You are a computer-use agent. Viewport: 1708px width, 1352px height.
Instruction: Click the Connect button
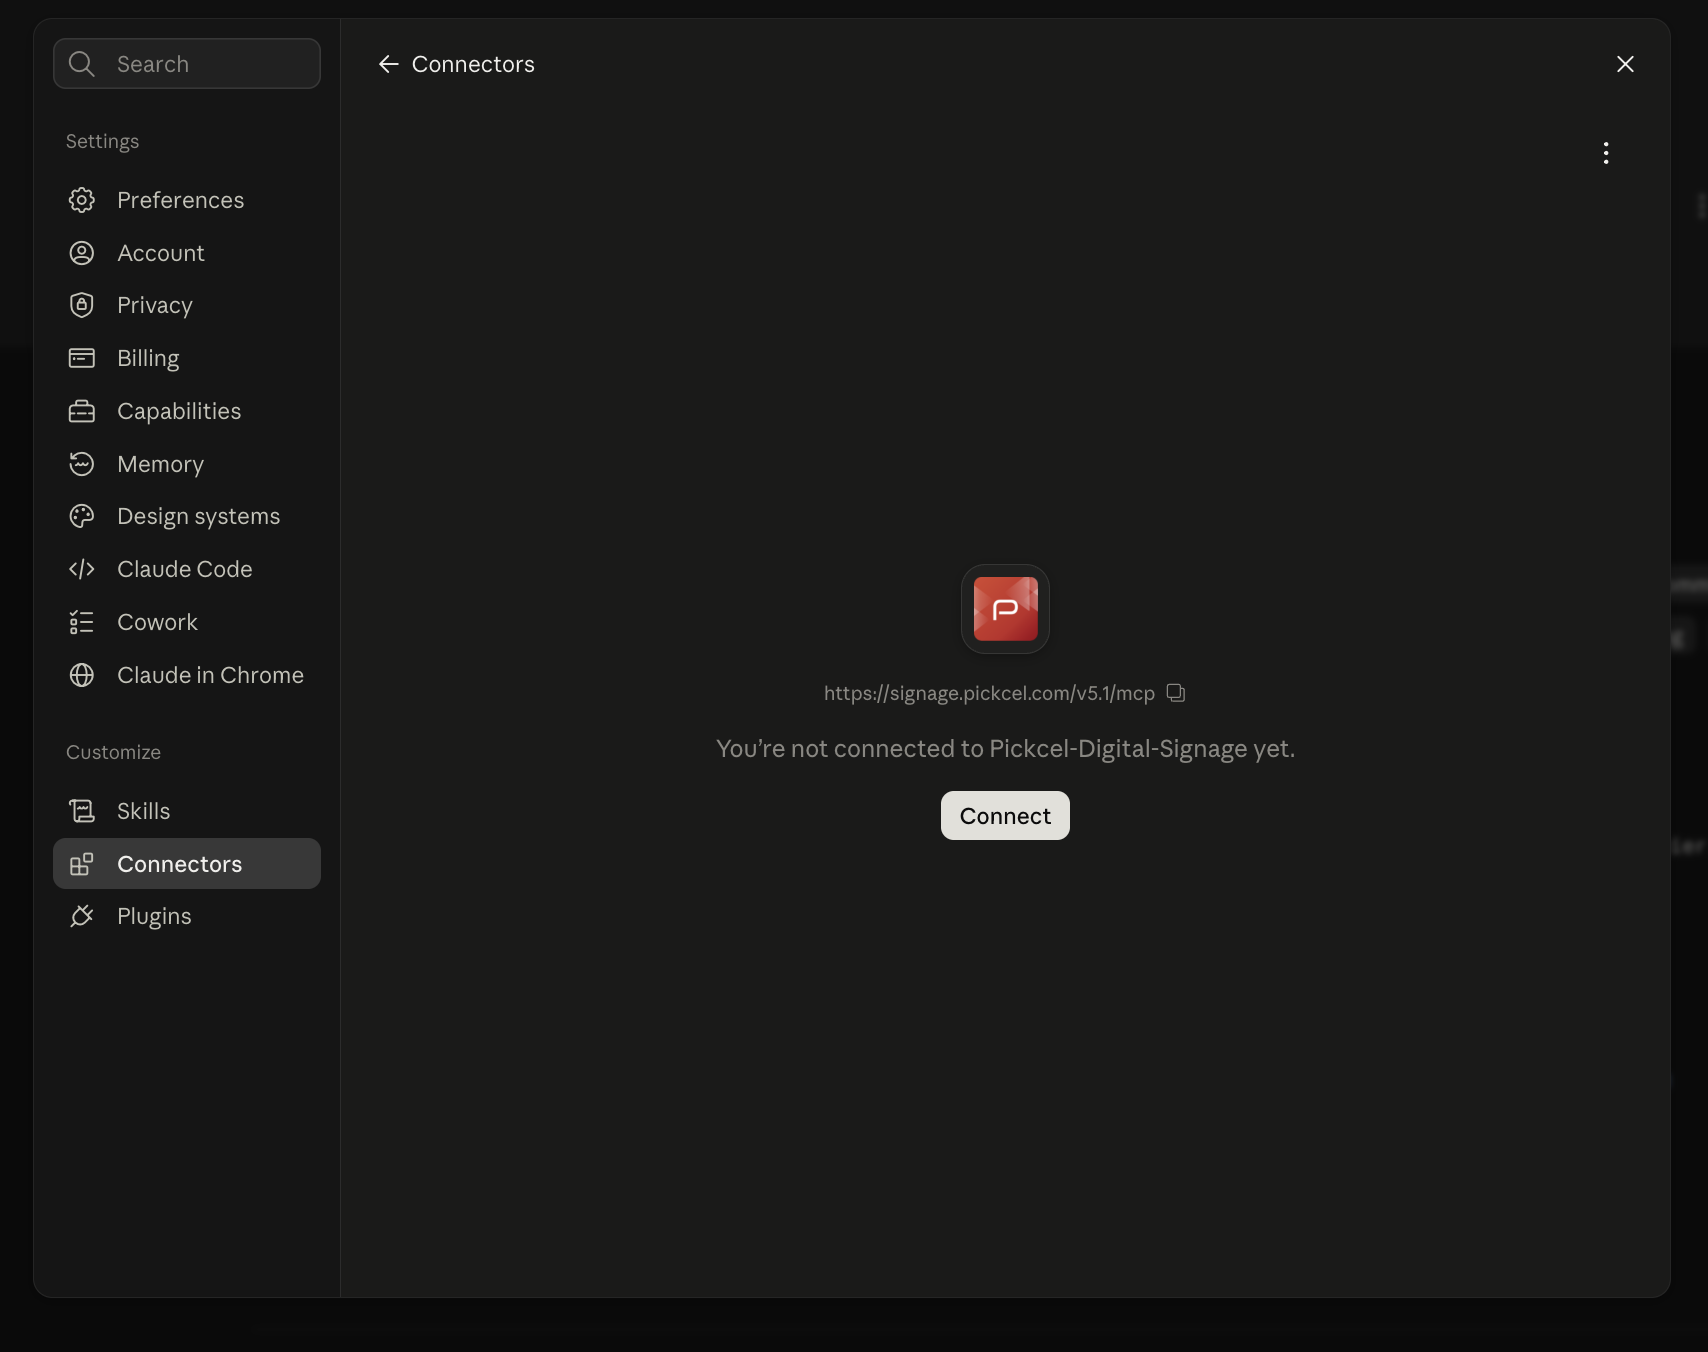(x=1005, y=816)
